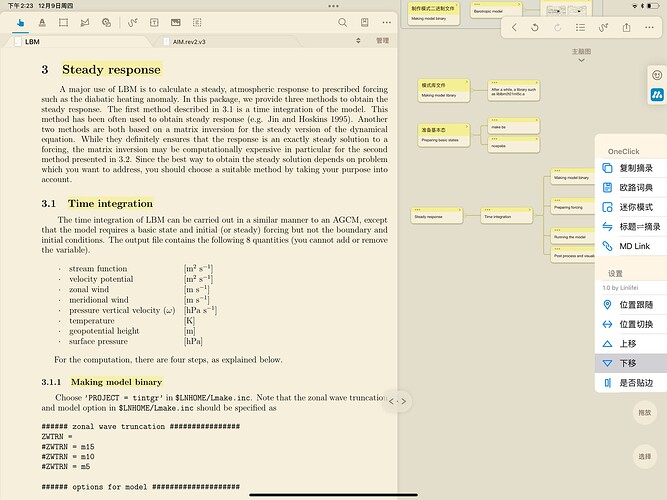667x500 pixels.
Task: Select the OCR text selection tool
Action: click(x=197, y=23)
